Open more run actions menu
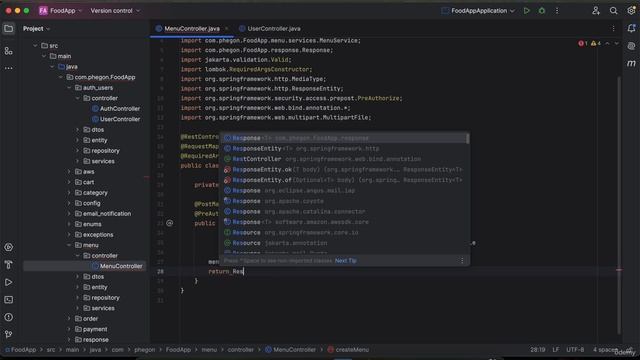This screenshot has height=360, width=640. 557,11
